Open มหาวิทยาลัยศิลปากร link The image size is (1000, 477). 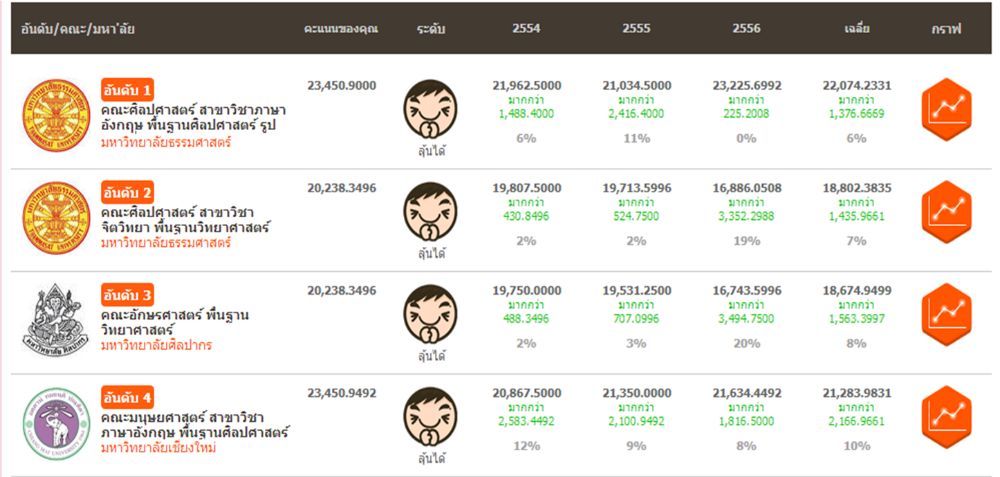[x=156, y=345]
